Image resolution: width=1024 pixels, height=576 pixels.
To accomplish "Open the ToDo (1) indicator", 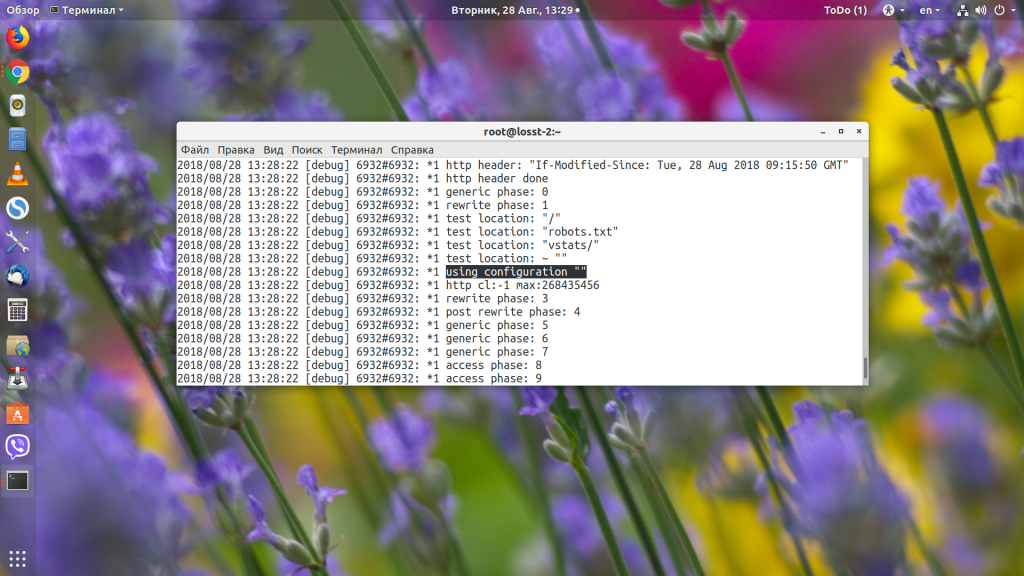I will tap(845, 10).
